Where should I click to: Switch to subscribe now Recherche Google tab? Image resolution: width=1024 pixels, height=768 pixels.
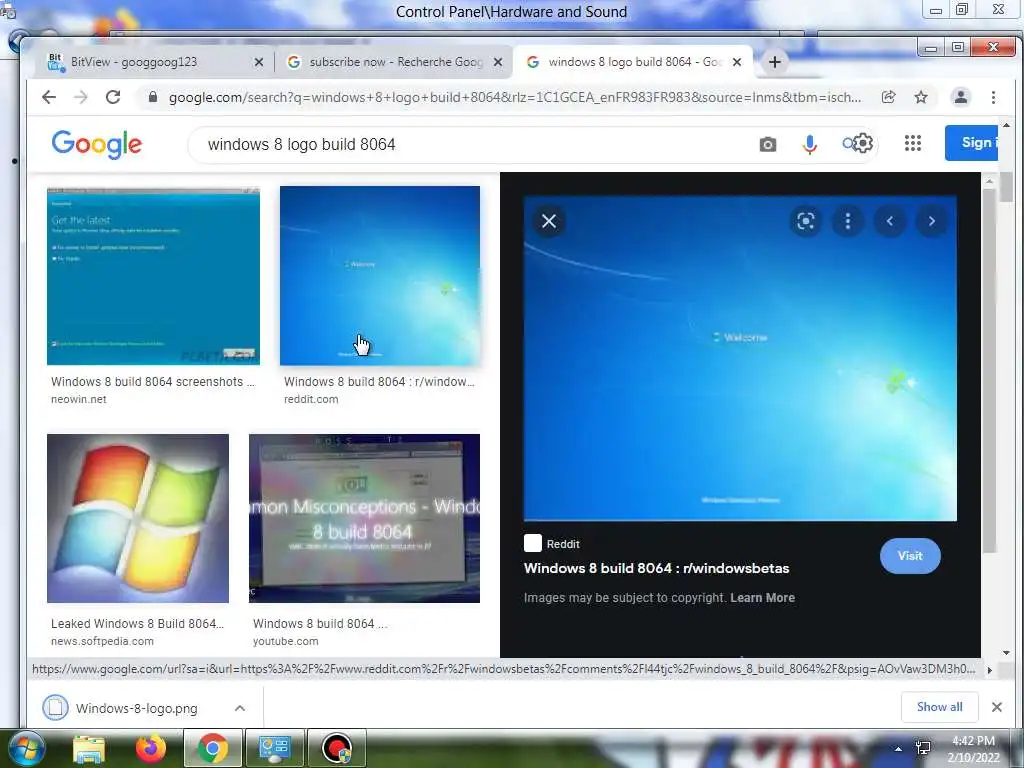coord(396,62)
